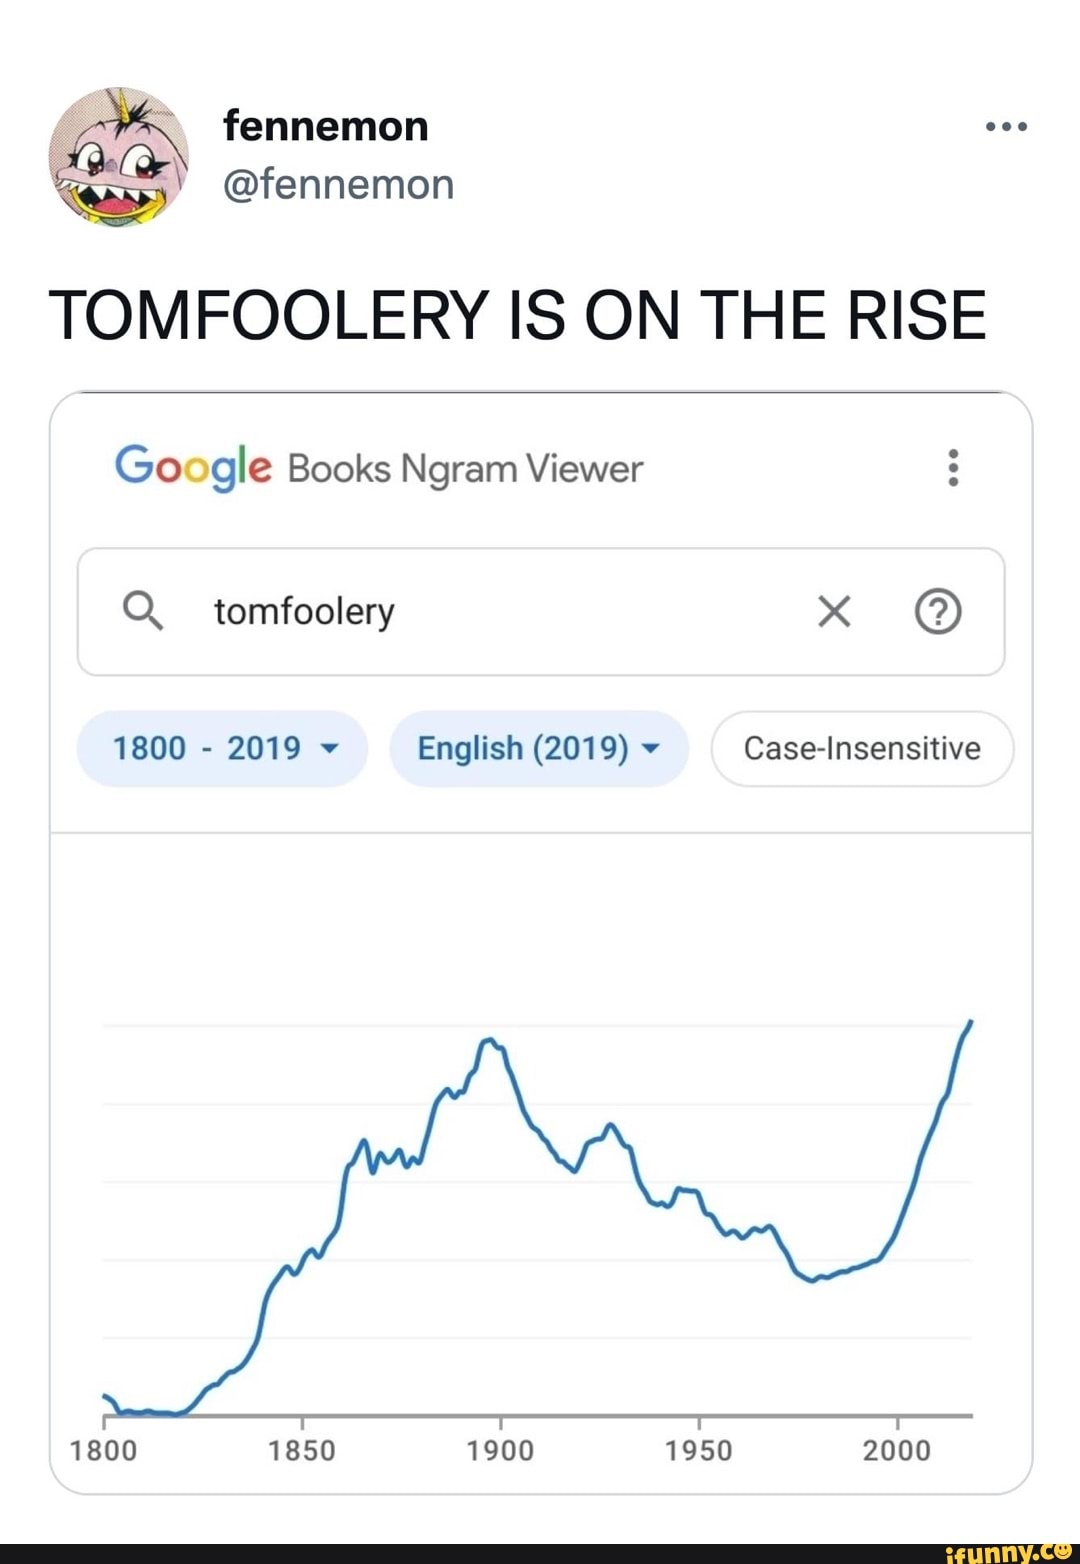This screenshot has height=1564, width=1080.
Task: Expand the English (2019) corpus dropdown
Action: (x=539, y=748)
